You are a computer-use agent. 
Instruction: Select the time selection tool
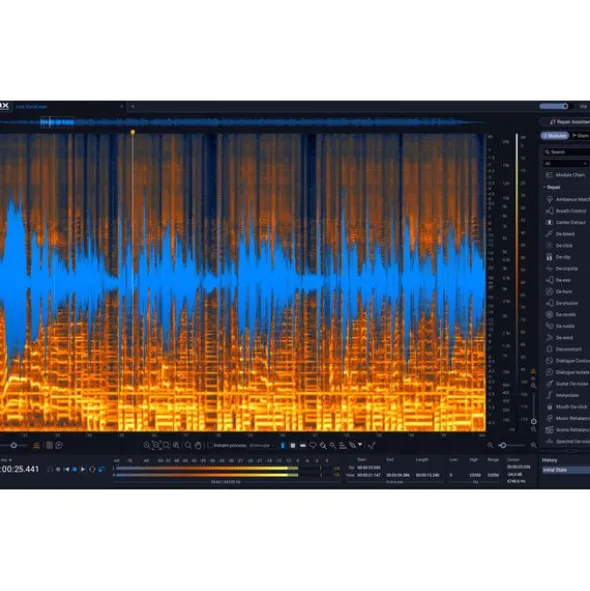click(283, 446)
